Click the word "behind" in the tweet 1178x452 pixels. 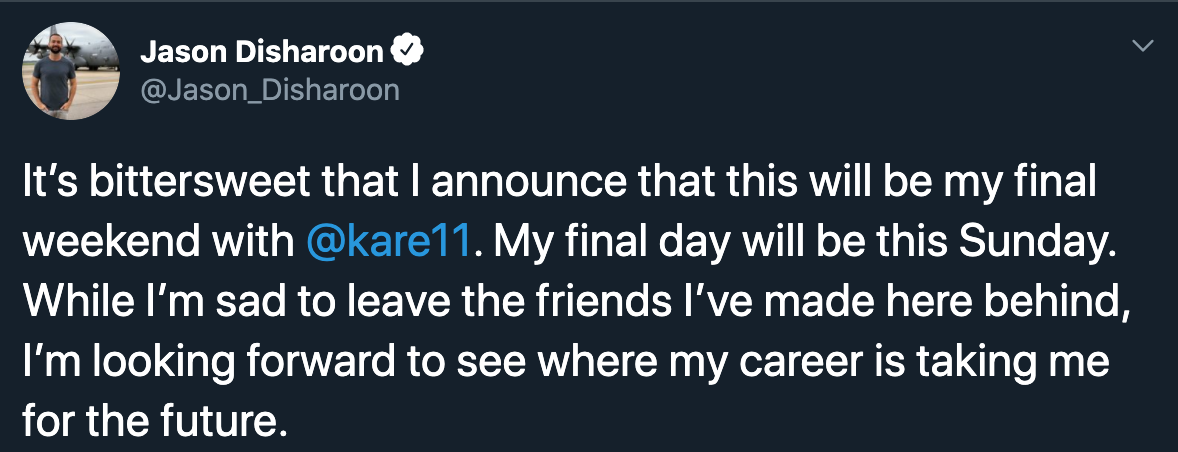click(x=1062, y=302)
